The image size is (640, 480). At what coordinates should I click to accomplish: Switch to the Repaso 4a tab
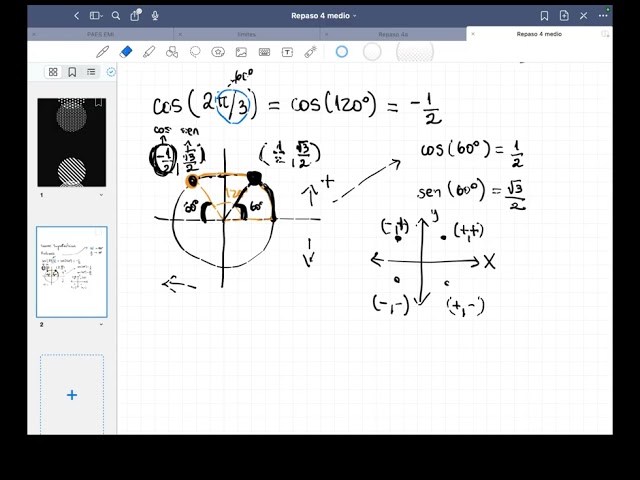point(393,34)
